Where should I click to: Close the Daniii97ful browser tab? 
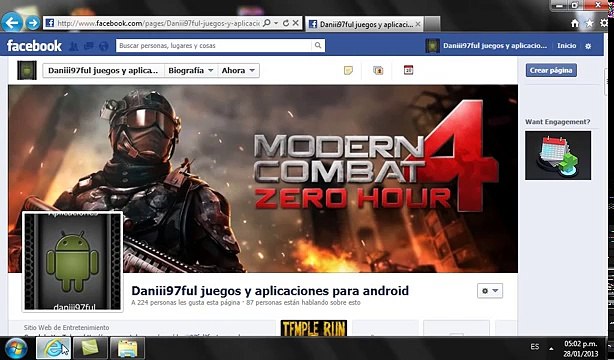coord(418,24)
